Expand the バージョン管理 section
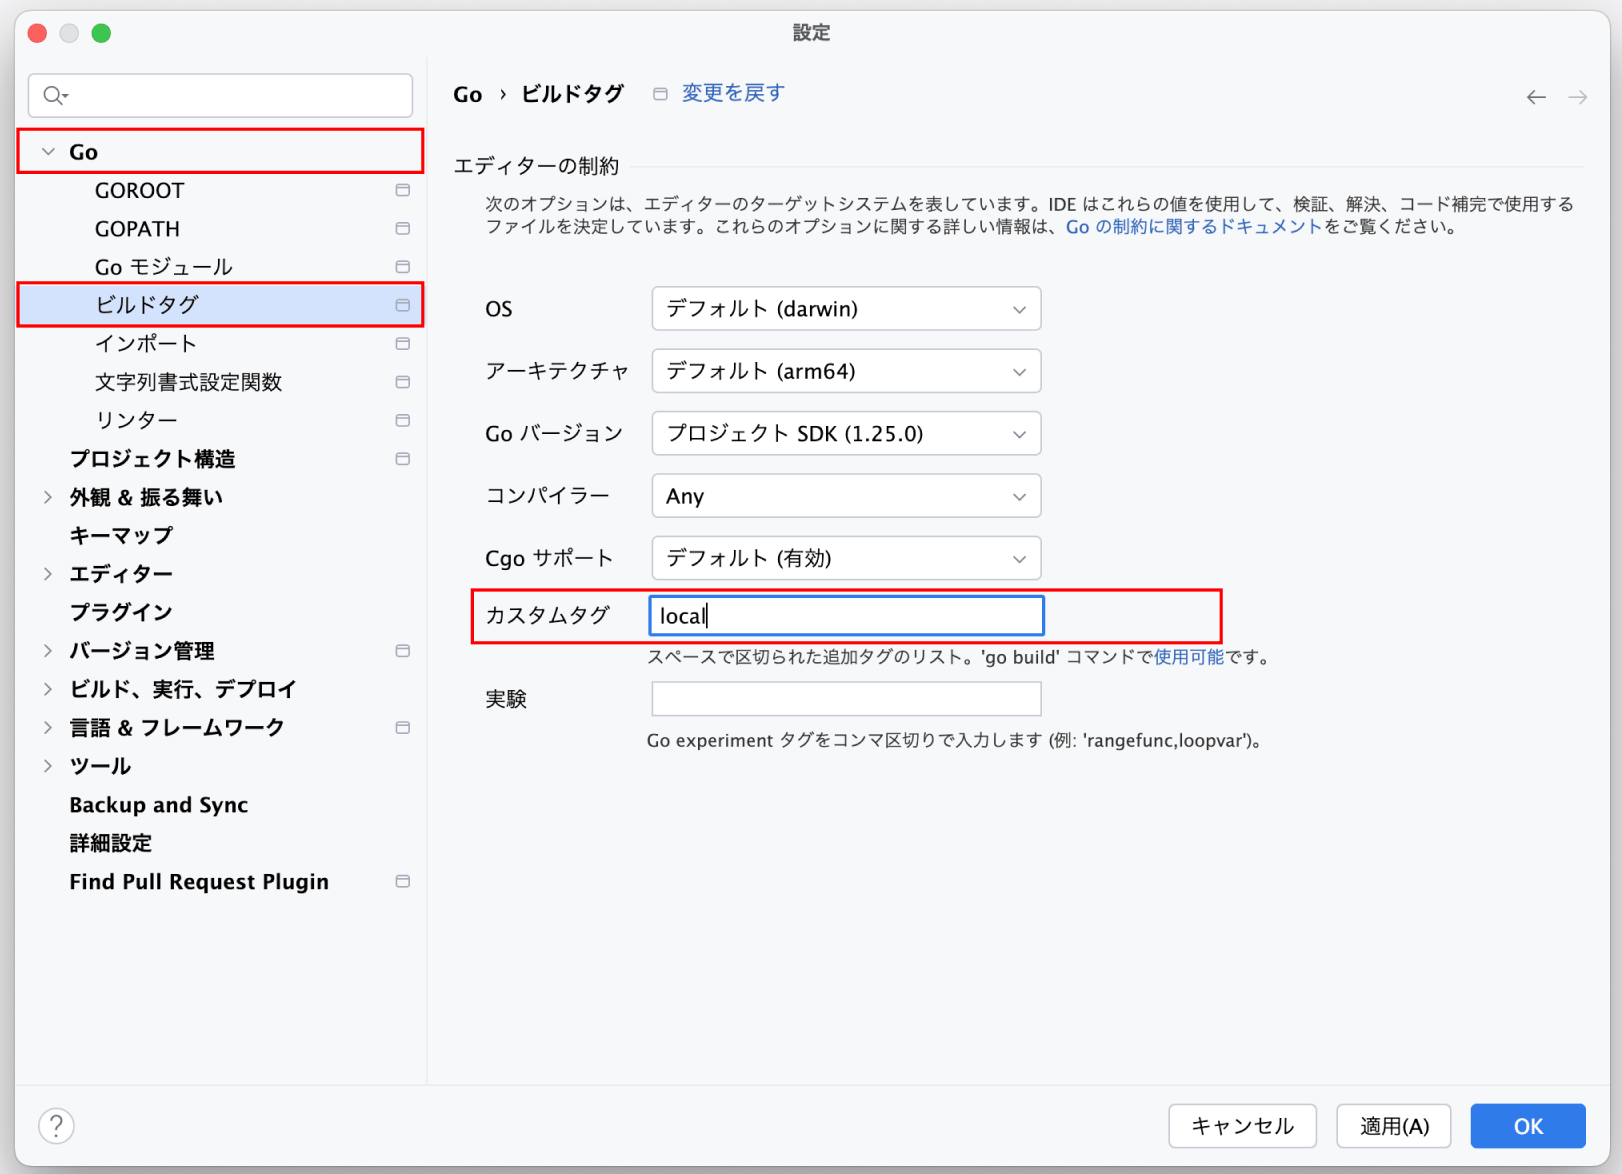Viewport: 1622px width, 1174px height. pos(48,651)
